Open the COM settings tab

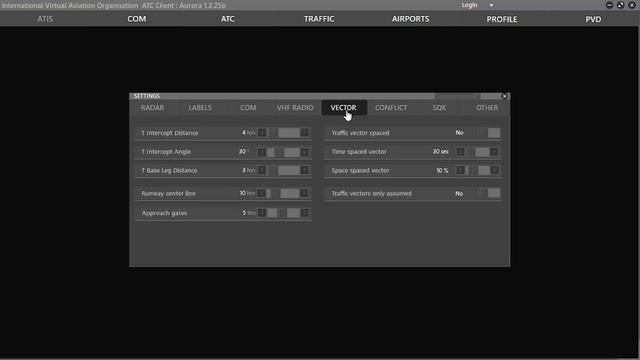click(248, 108)
